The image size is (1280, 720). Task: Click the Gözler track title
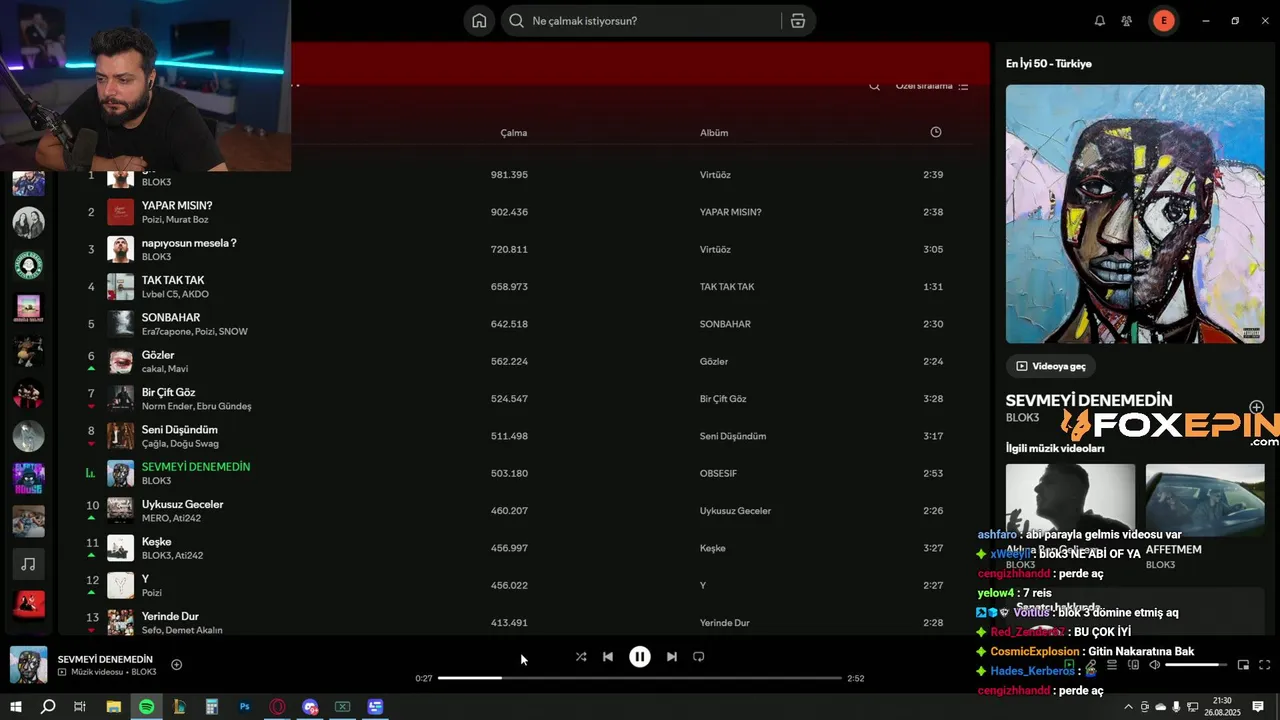pos(158,355)
